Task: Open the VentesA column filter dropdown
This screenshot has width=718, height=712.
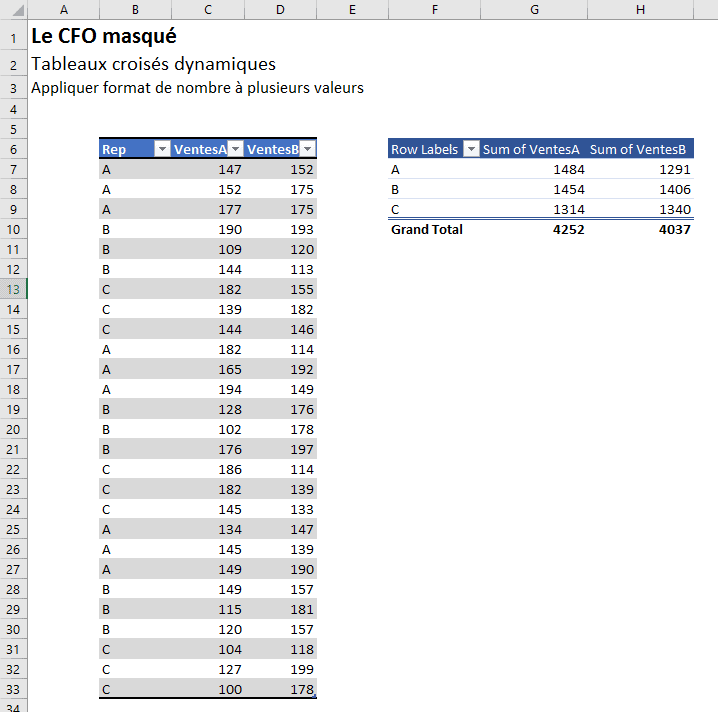Action: pyautogui.click(x=235, y=149)
